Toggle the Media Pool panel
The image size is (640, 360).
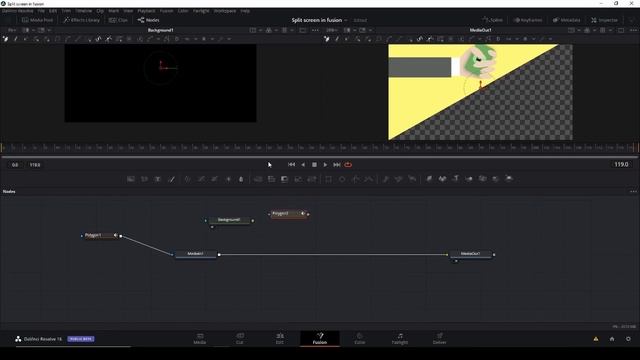37,20
